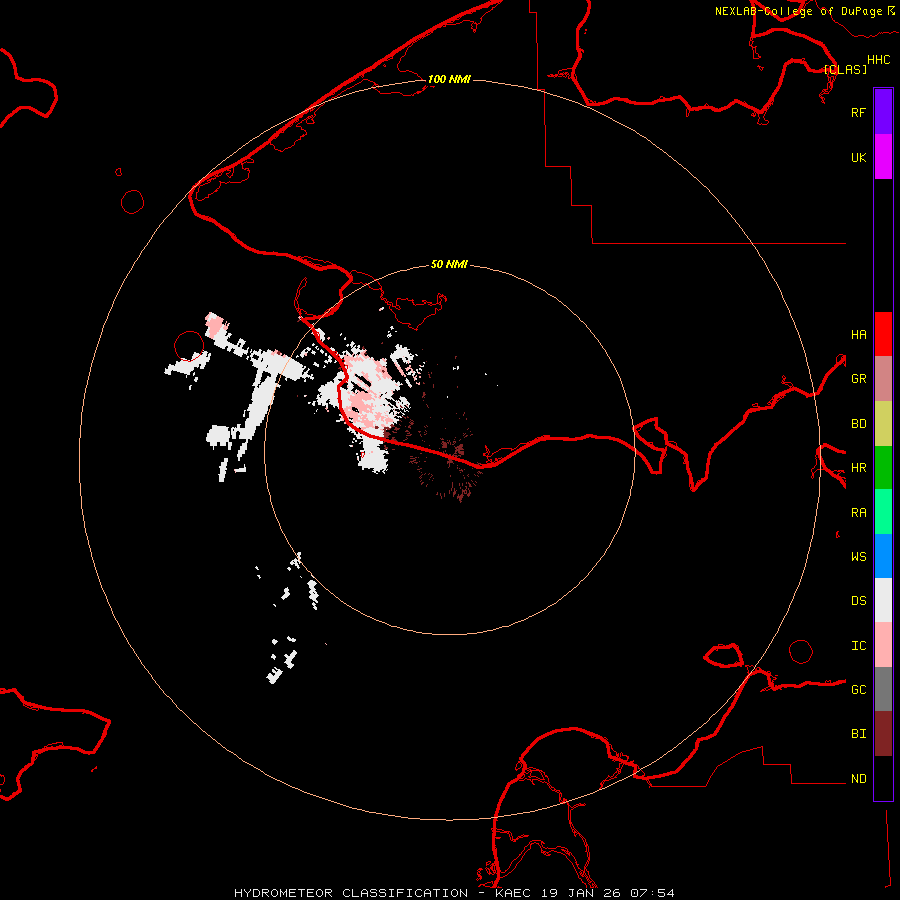
Task: Click the KAEC radar site identifier
Action: (x=513, y=893)
